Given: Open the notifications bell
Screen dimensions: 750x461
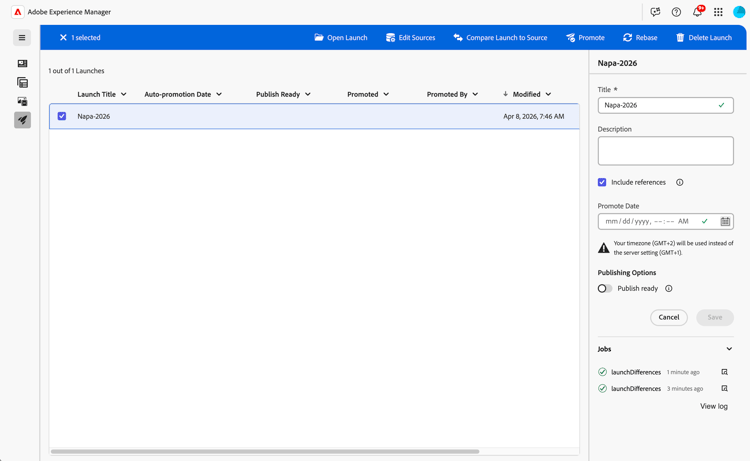Looking at the screenshot, I should coord(697,12).
